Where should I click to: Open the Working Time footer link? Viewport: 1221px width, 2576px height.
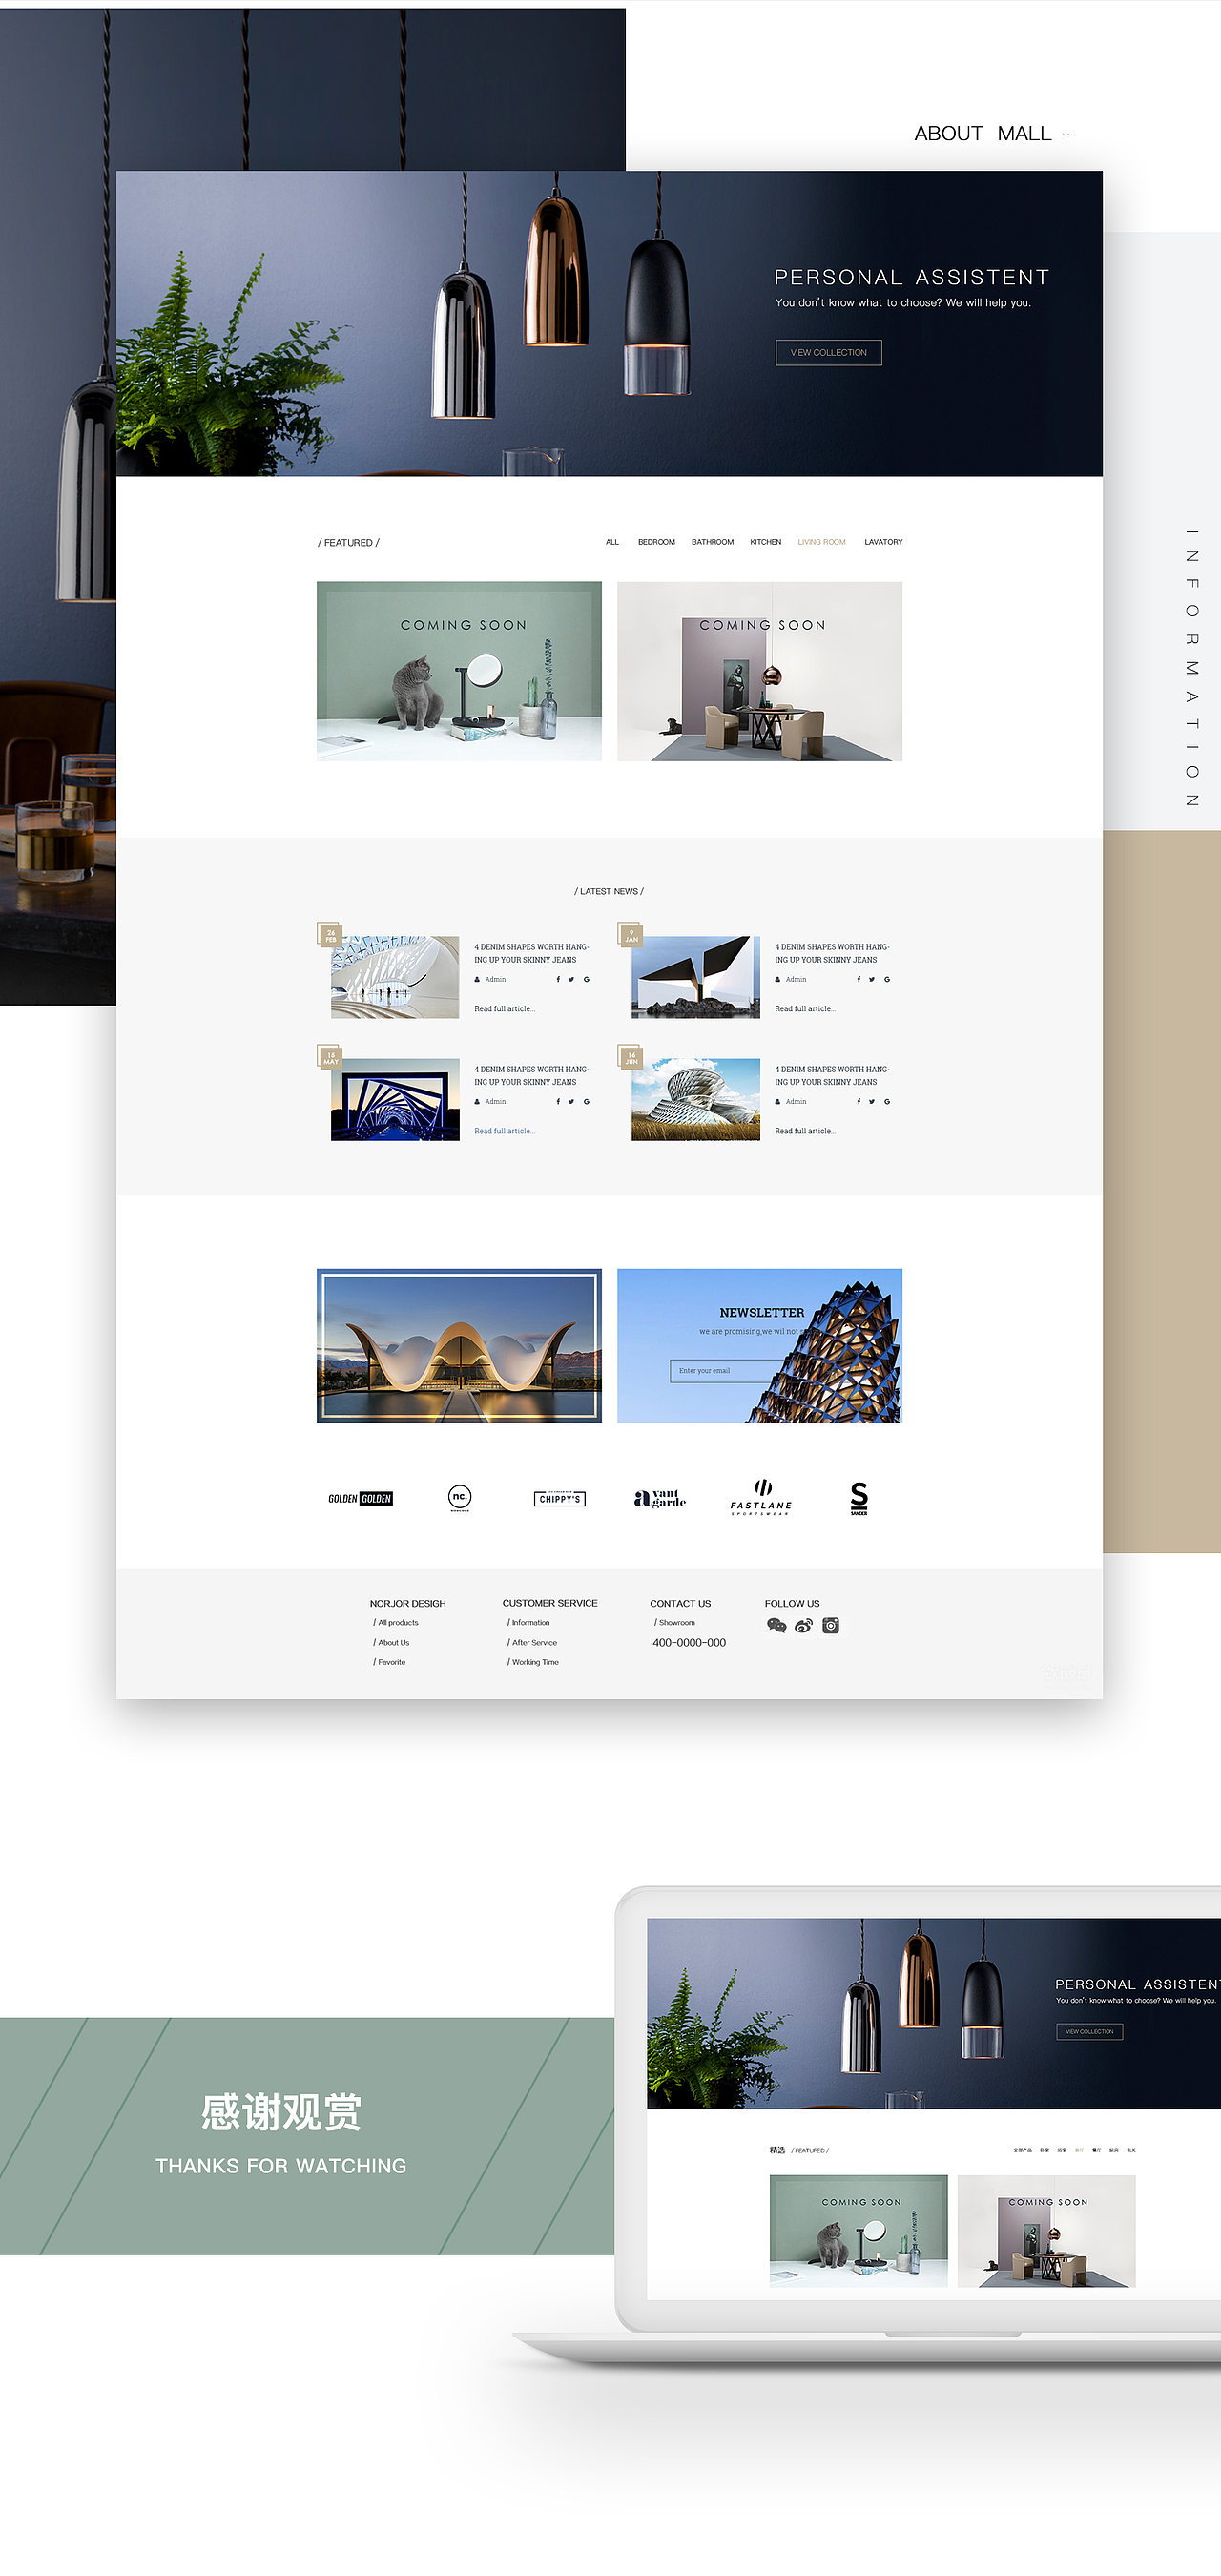coord(533,1662)
